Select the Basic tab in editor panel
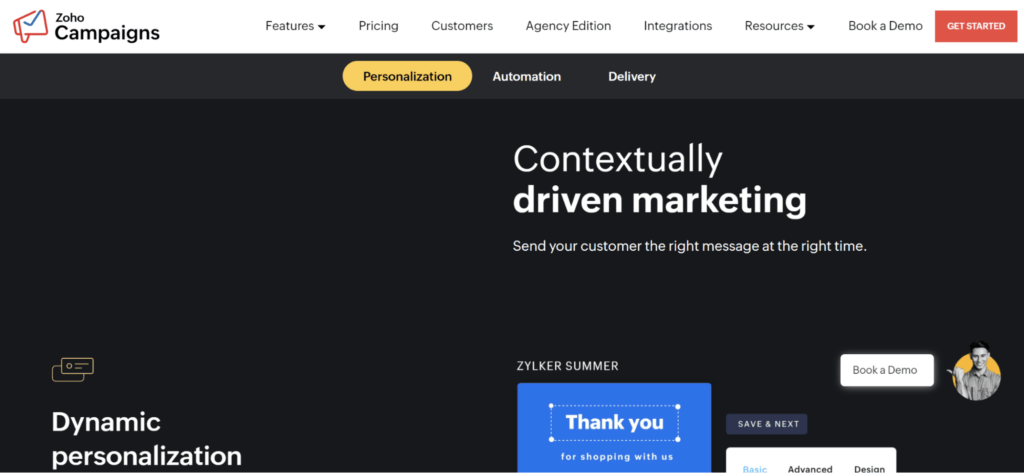Viewport: 1024px width, 473px height. pos(755,468)
